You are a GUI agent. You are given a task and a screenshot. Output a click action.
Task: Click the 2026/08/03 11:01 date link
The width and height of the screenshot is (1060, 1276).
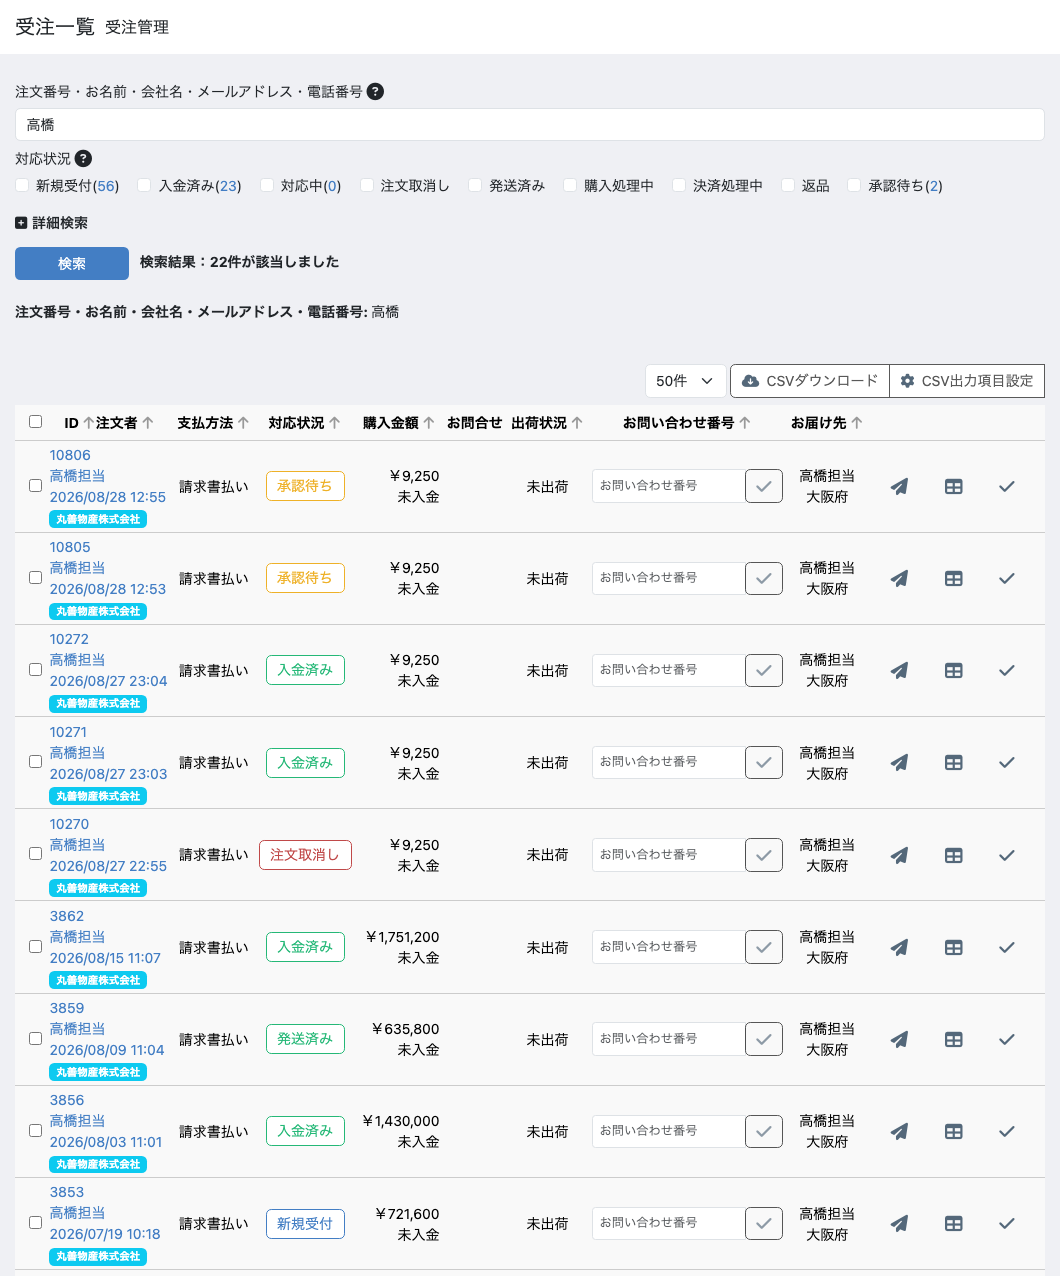pyautogui.click(x=106, y=1142)
